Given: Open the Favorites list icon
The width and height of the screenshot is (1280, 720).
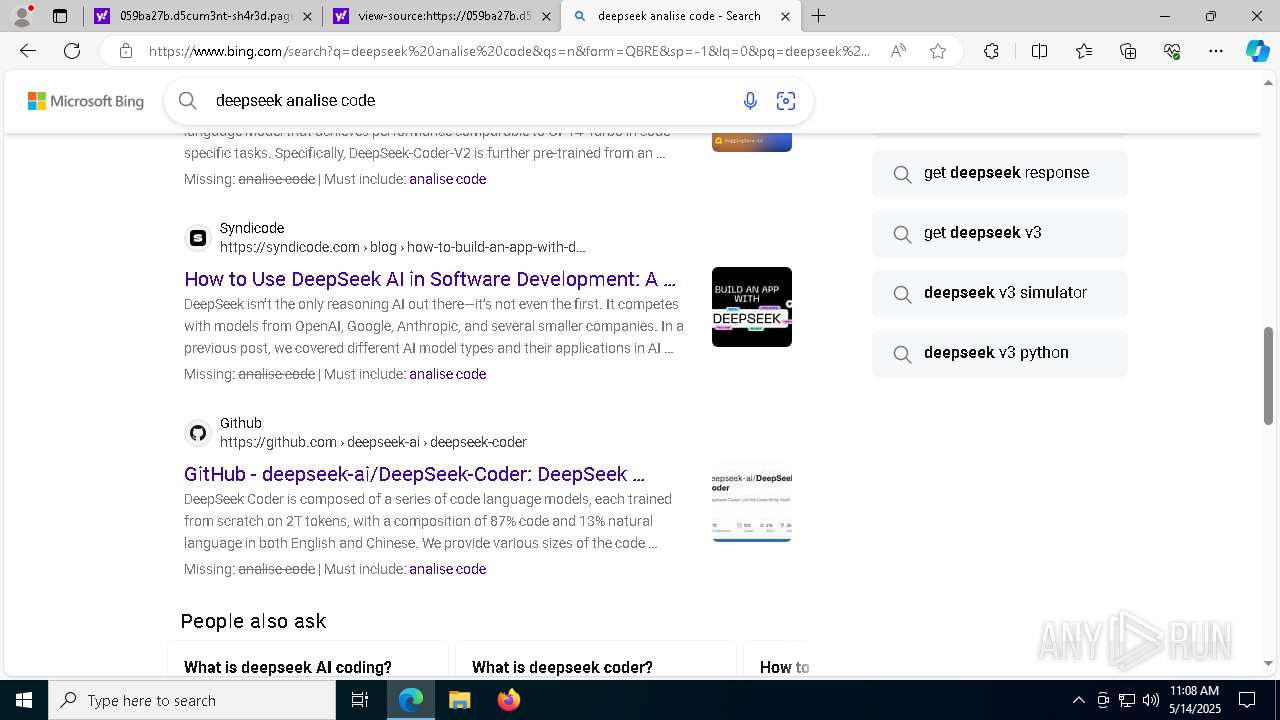Looking at the screenshot, I should pyautogui.click(x=1084, y=51).
